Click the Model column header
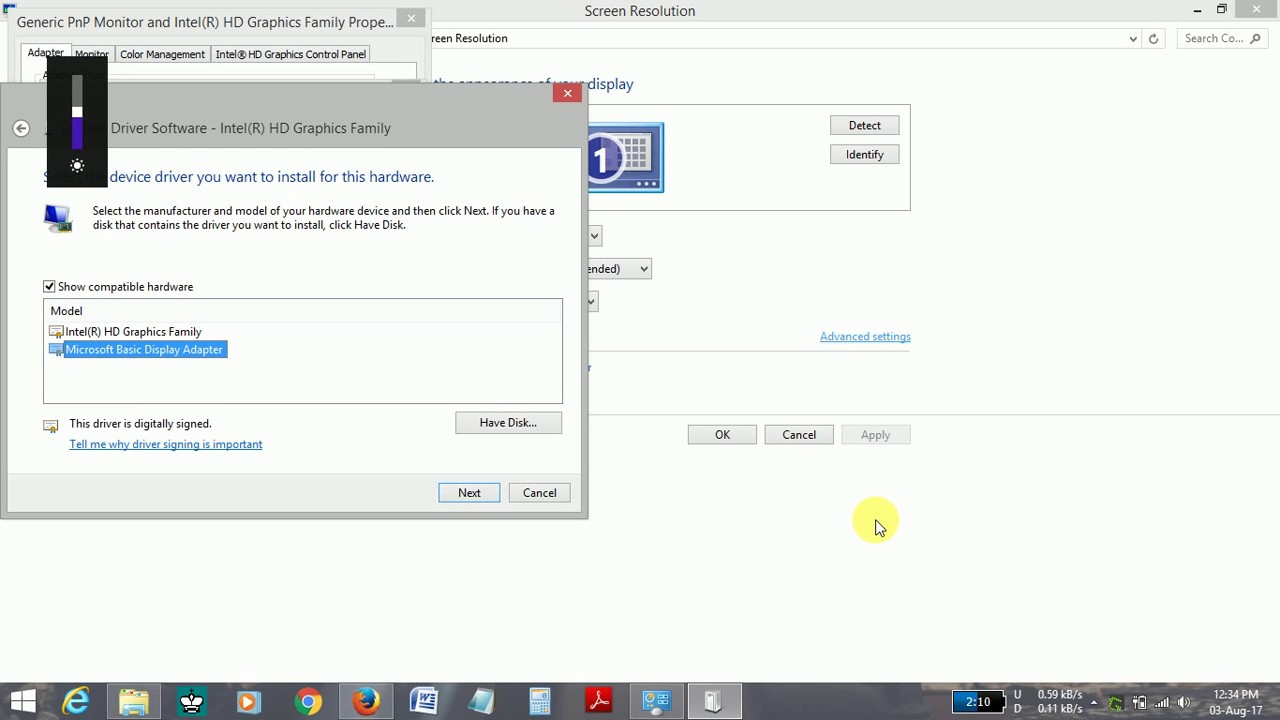 [303, 311]
